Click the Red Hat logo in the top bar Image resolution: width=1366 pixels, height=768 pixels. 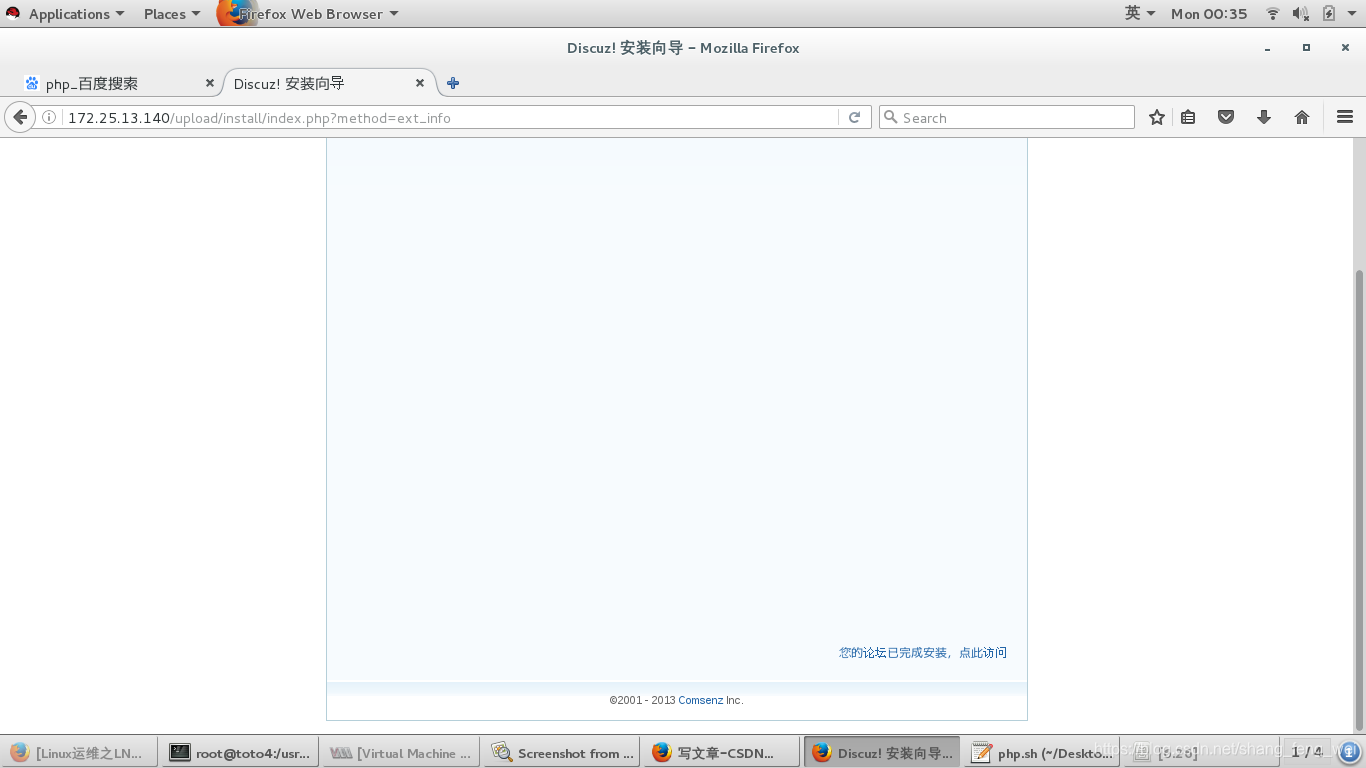[x=13, y=13]
